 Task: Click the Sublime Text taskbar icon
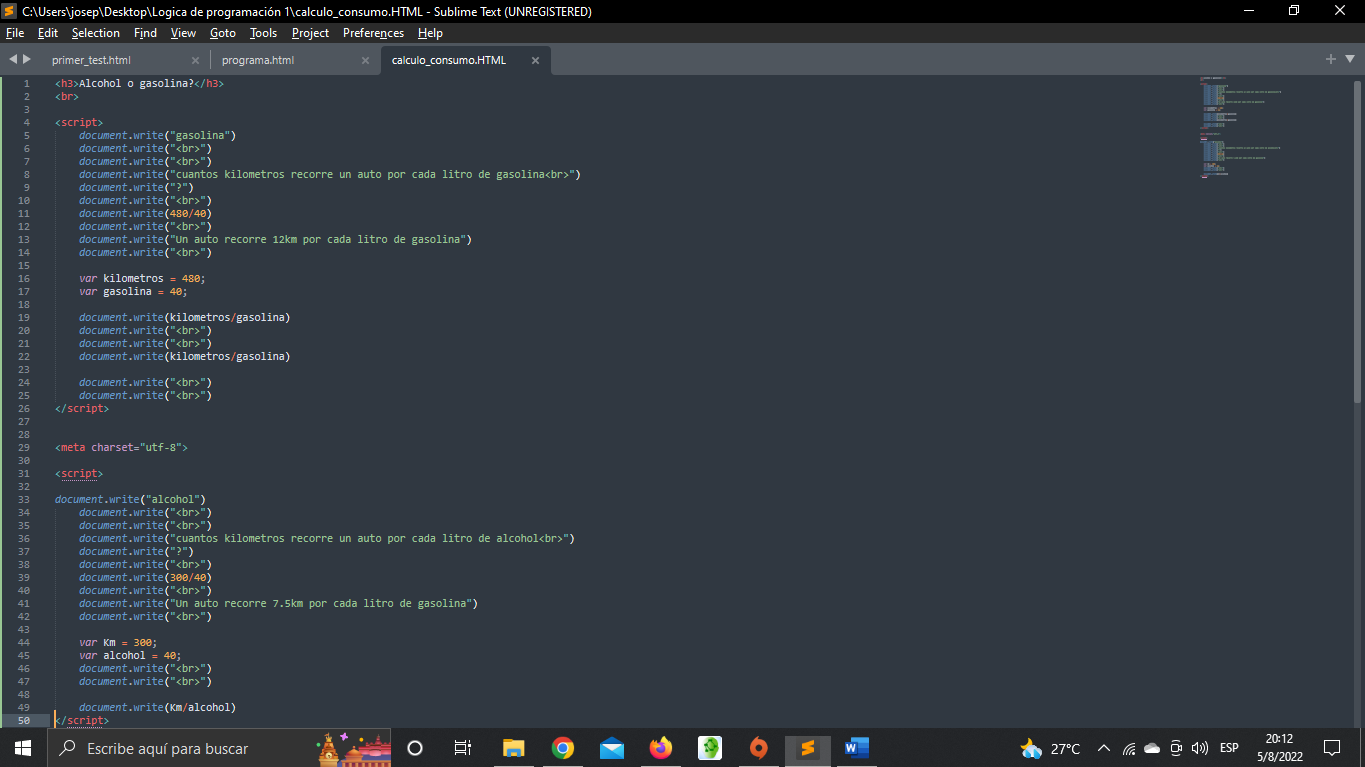[x=808, y=748]
